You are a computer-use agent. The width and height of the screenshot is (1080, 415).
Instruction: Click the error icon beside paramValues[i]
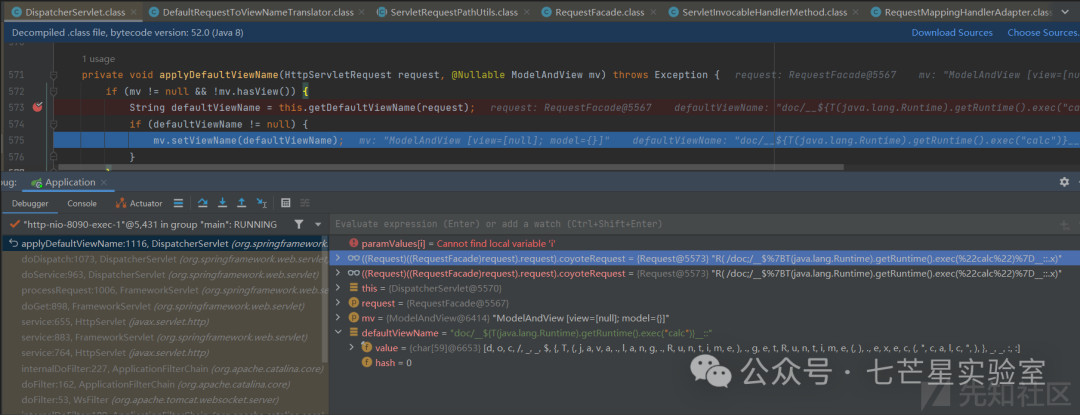coord(354,243)
